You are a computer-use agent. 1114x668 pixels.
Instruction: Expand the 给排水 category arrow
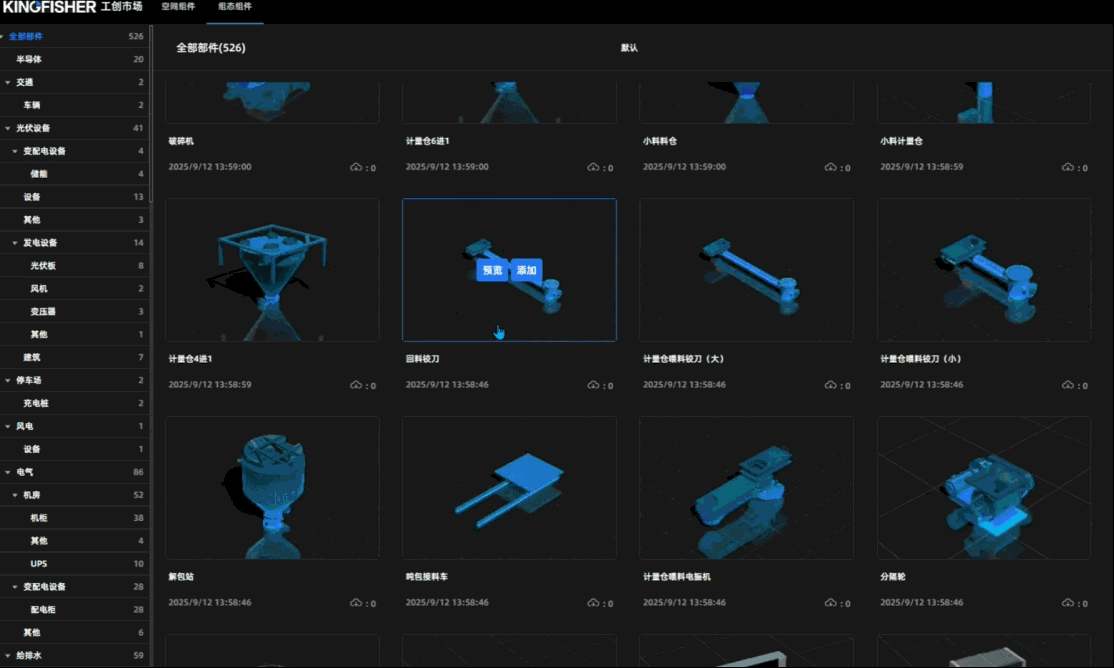[8, 656]
